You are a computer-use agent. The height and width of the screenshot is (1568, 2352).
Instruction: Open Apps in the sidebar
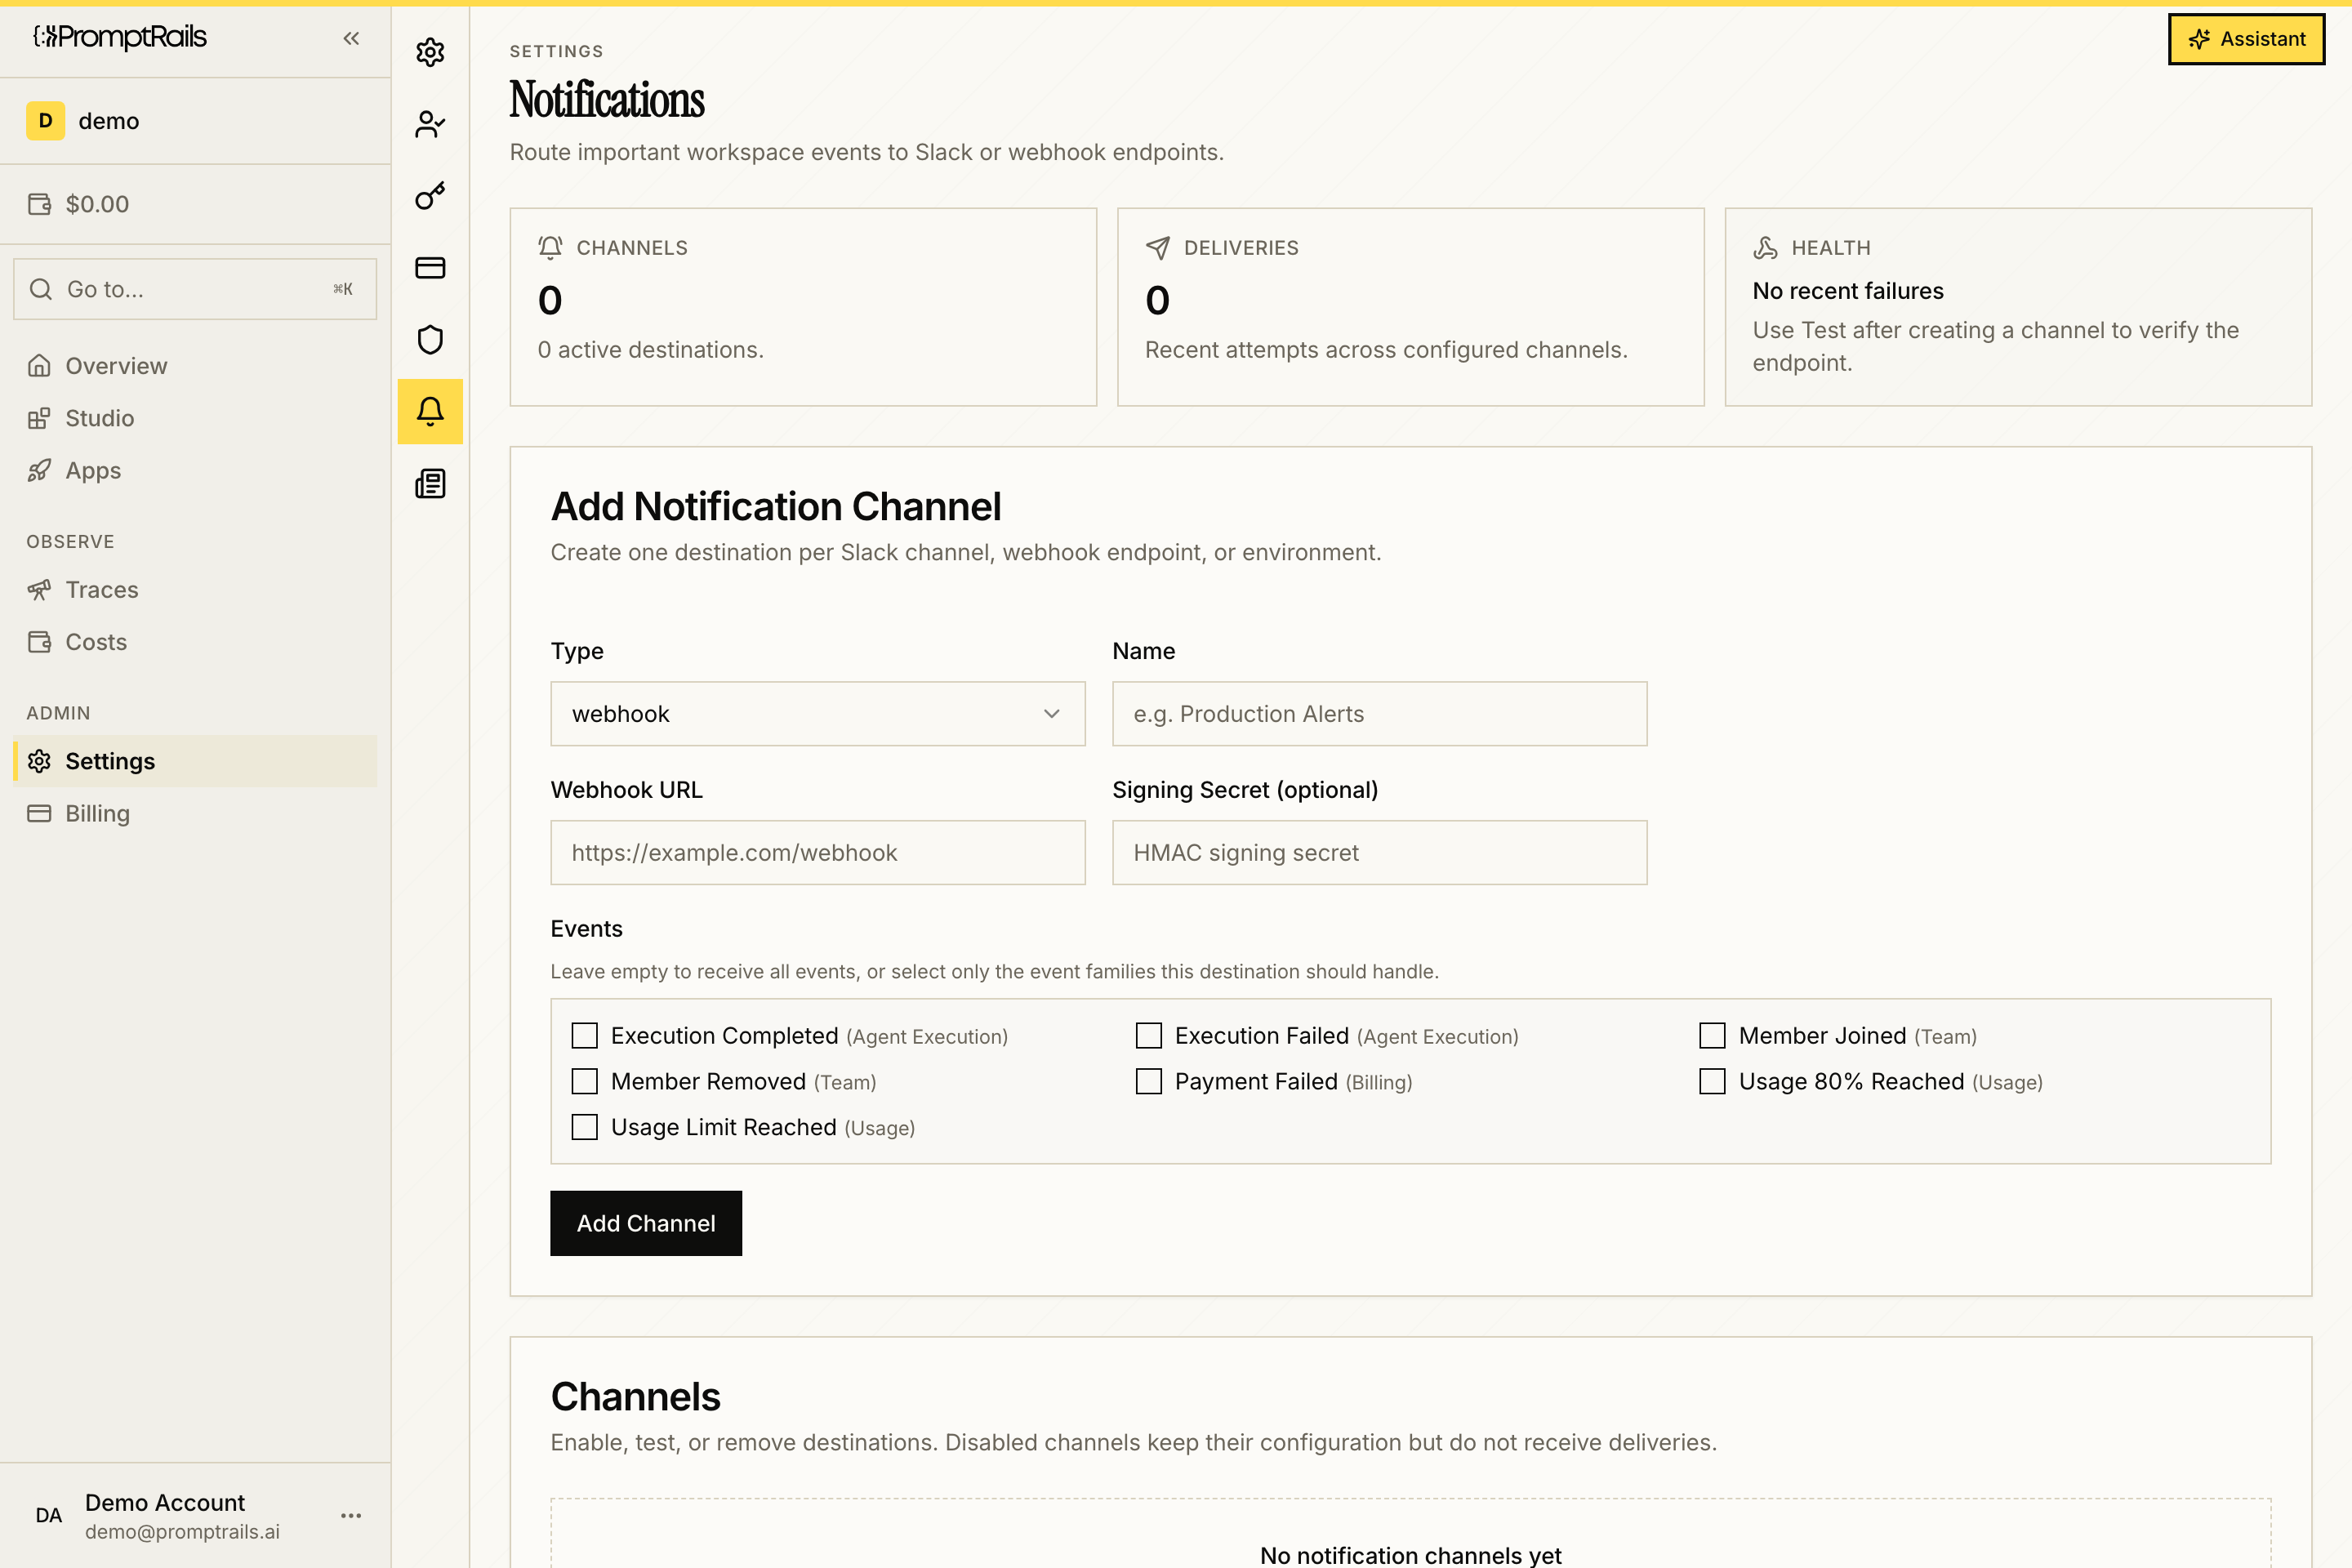point(195,470)
